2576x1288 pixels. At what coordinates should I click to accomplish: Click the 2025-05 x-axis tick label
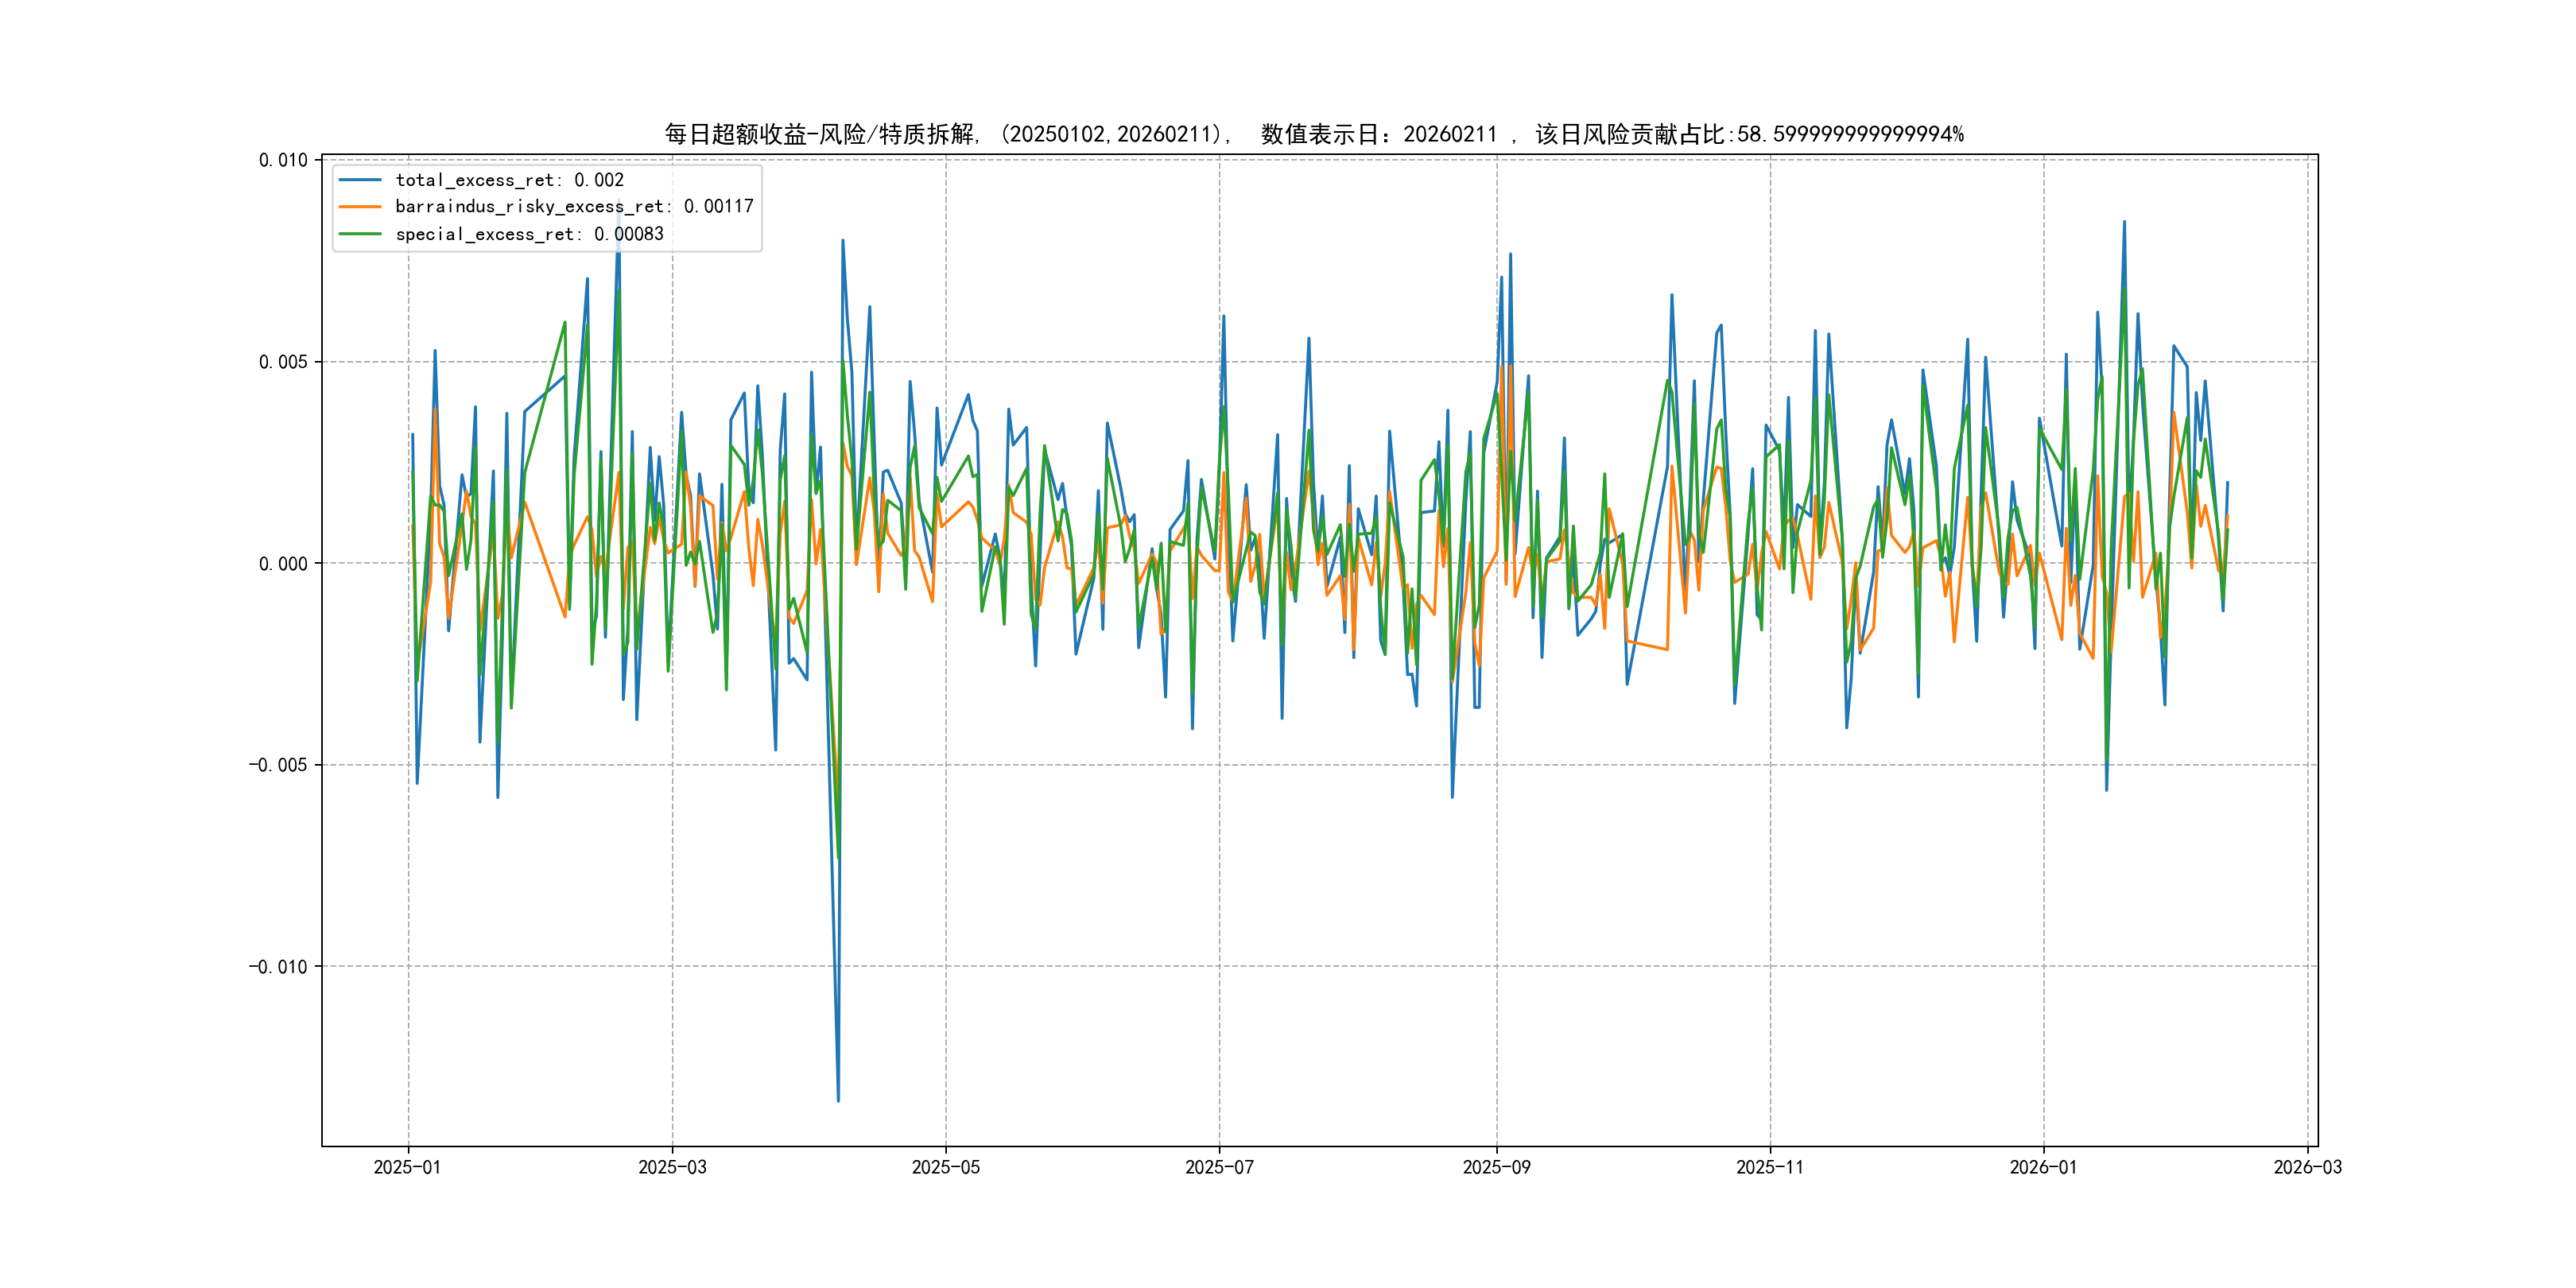(945, 1167)
